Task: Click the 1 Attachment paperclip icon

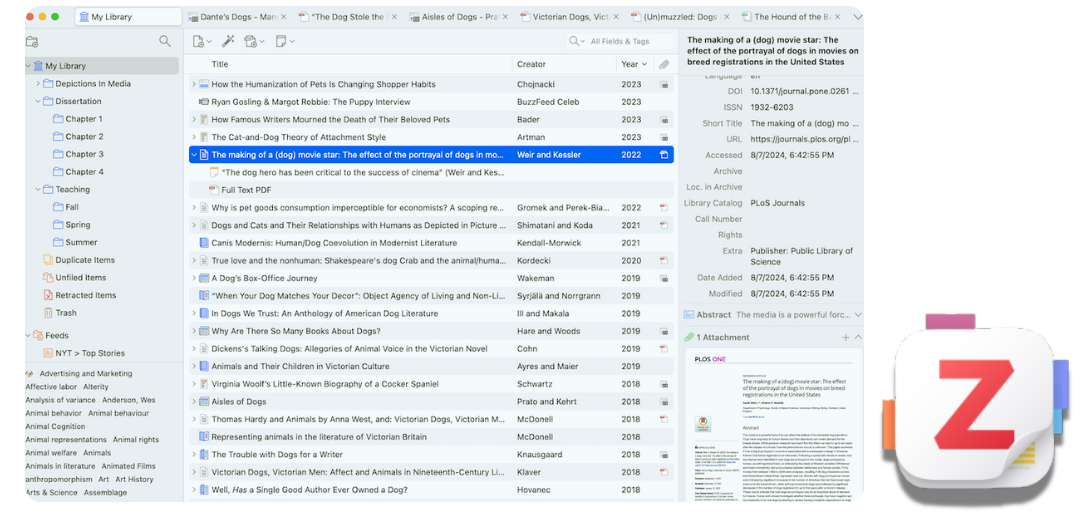Action: click(689, 338)
